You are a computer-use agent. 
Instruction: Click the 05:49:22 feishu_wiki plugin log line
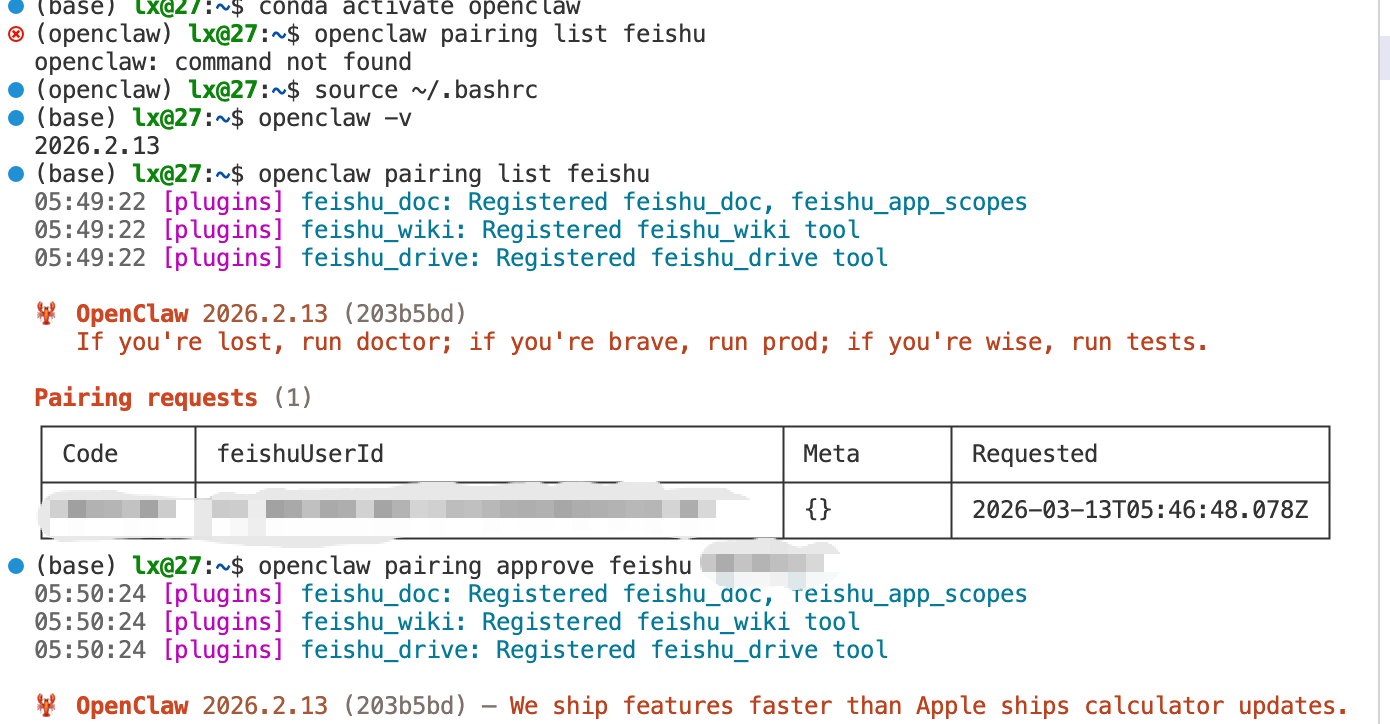pyautogui.click(x=447, y=230)
